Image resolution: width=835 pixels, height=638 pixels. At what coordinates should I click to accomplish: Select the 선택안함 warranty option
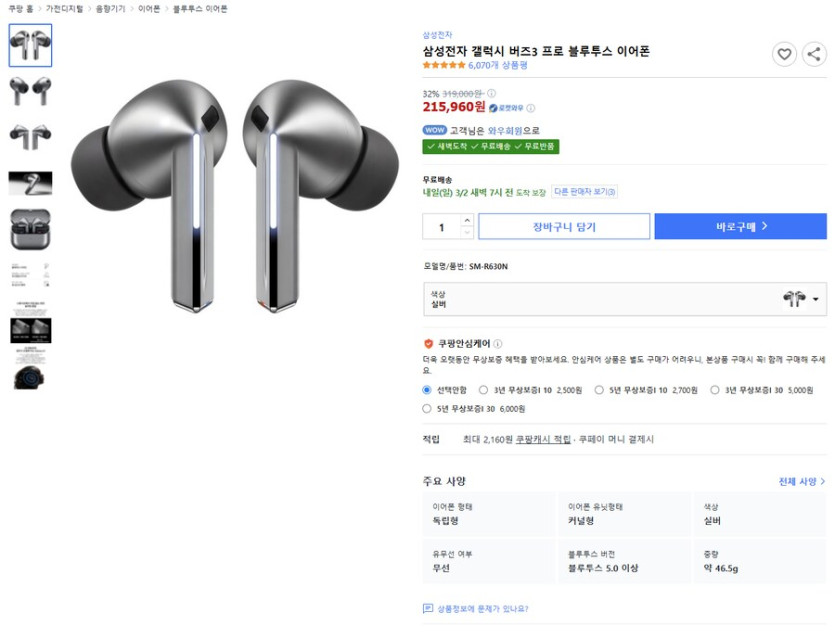point(427,390)
